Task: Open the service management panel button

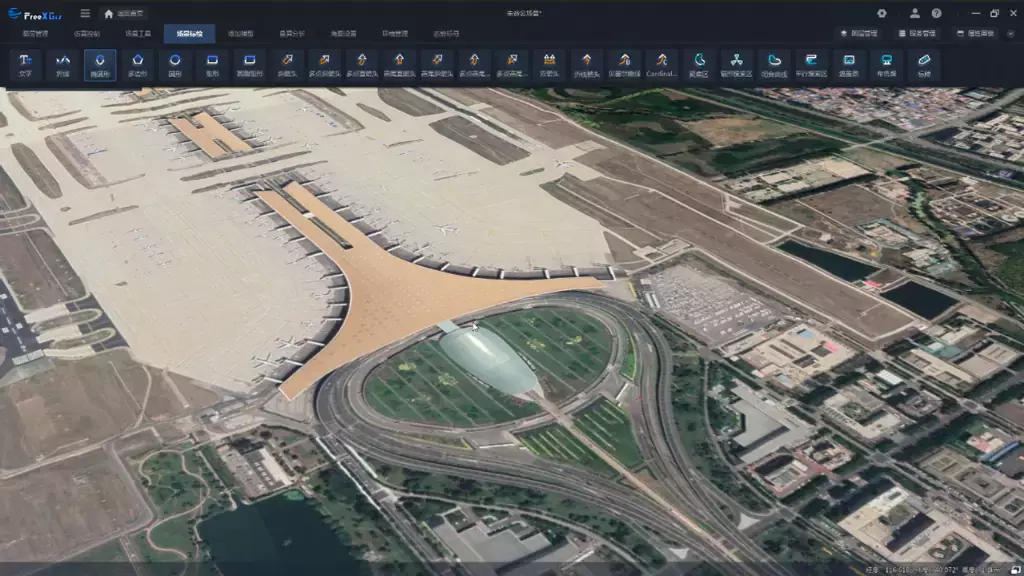Action: click(x=917, y=34)
